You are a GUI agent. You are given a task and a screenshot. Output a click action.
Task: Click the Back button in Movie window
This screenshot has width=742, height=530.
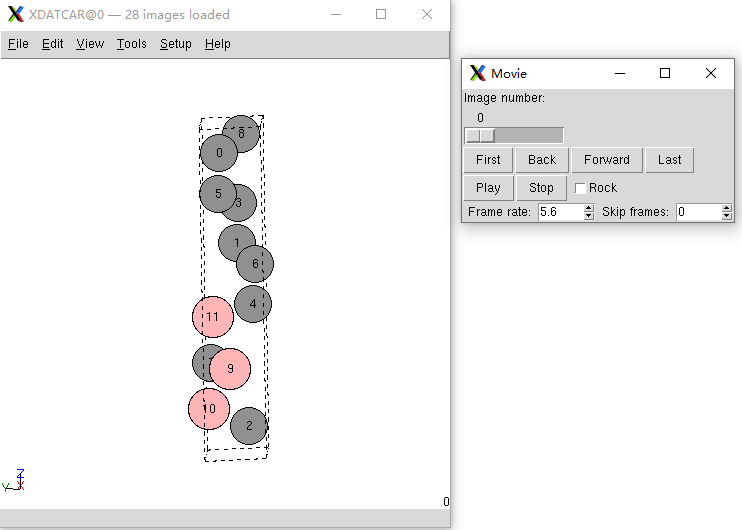(x=542, y=160)
